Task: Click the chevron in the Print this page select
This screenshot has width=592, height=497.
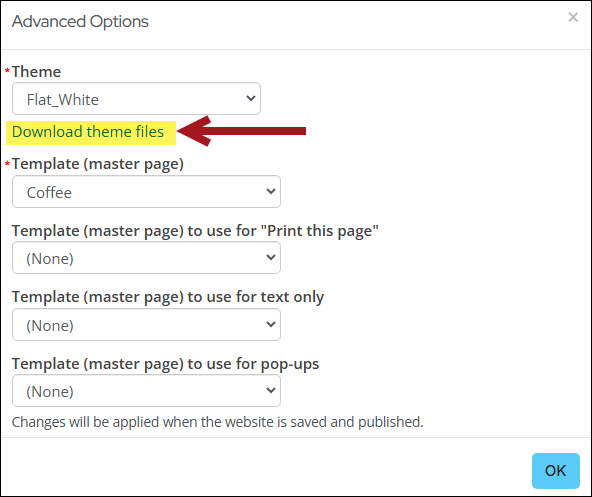Action: (x=271, y=258)
